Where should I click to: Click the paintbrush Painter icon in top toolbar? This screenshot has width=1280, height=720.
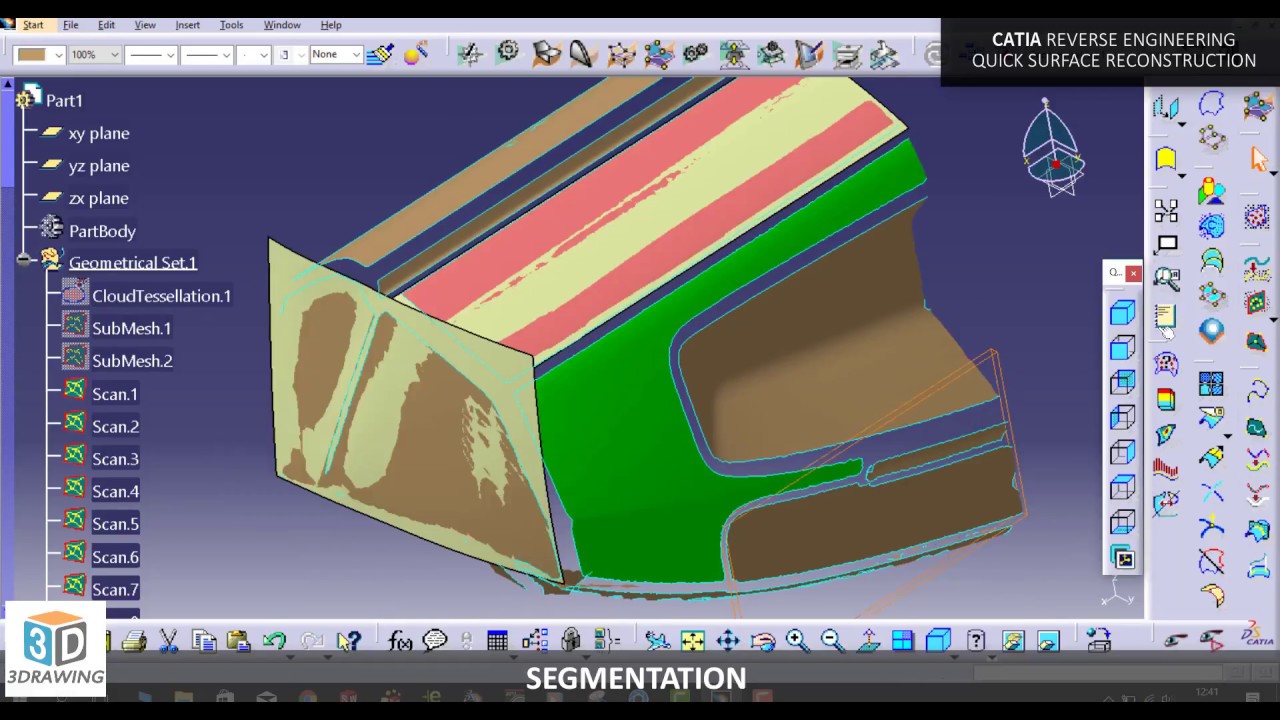pyautogui.click(x=380, y=54)
